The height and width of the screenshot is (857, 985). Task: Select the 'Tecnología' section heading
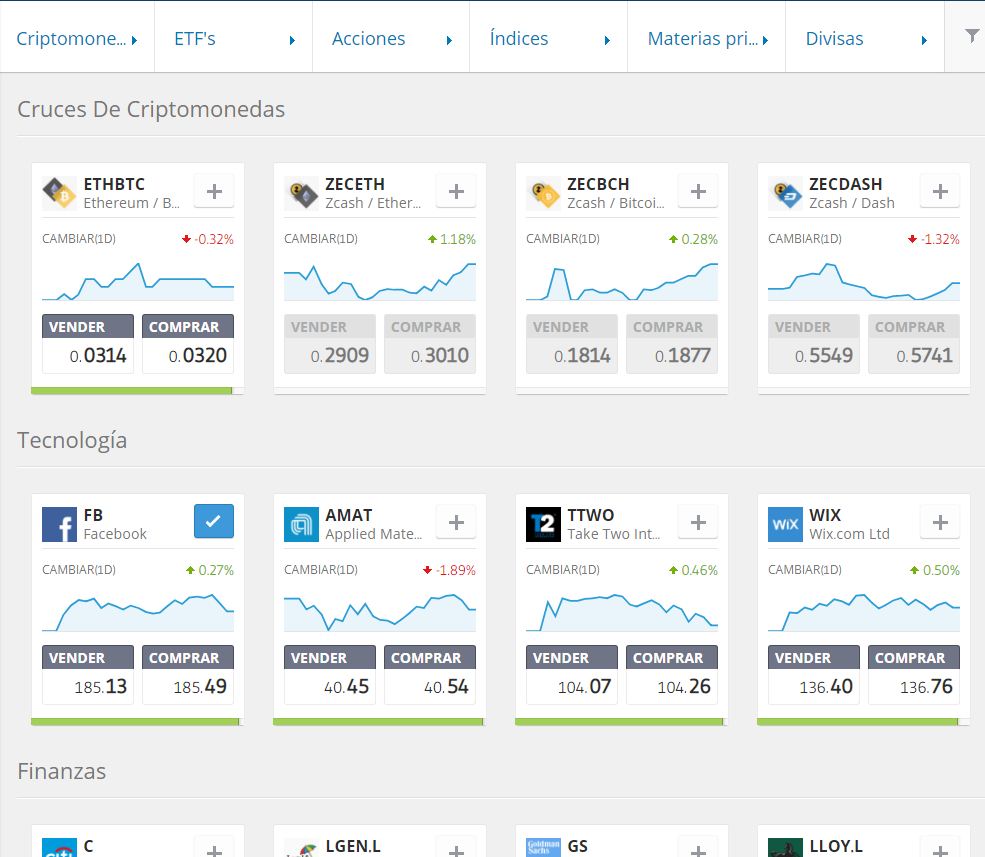(x=72, y=440)
